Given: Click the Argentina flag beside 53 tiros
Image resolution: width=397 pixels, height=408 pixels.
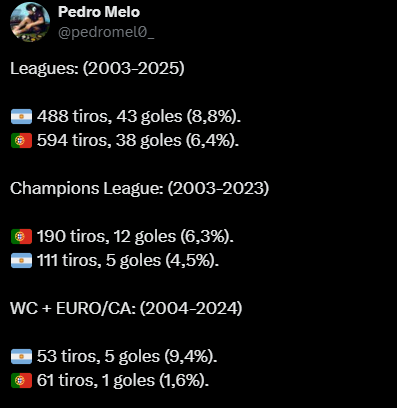Looking at the screenshot, I should tap(22, 356).
